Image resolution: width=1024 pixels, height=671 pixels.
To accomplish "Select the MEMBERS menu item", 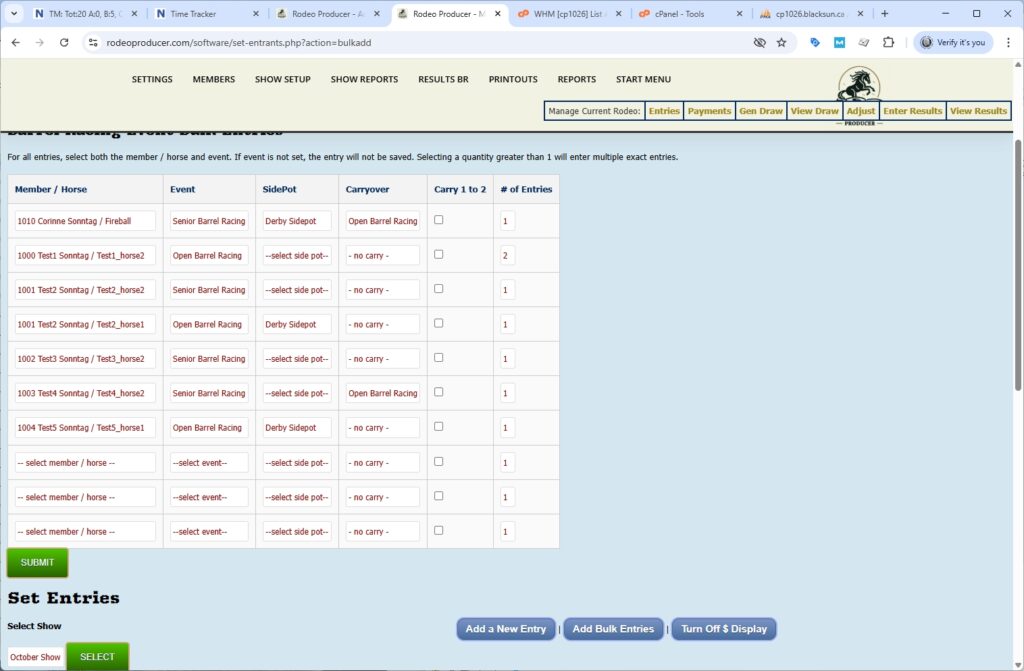I will [213, 79].
